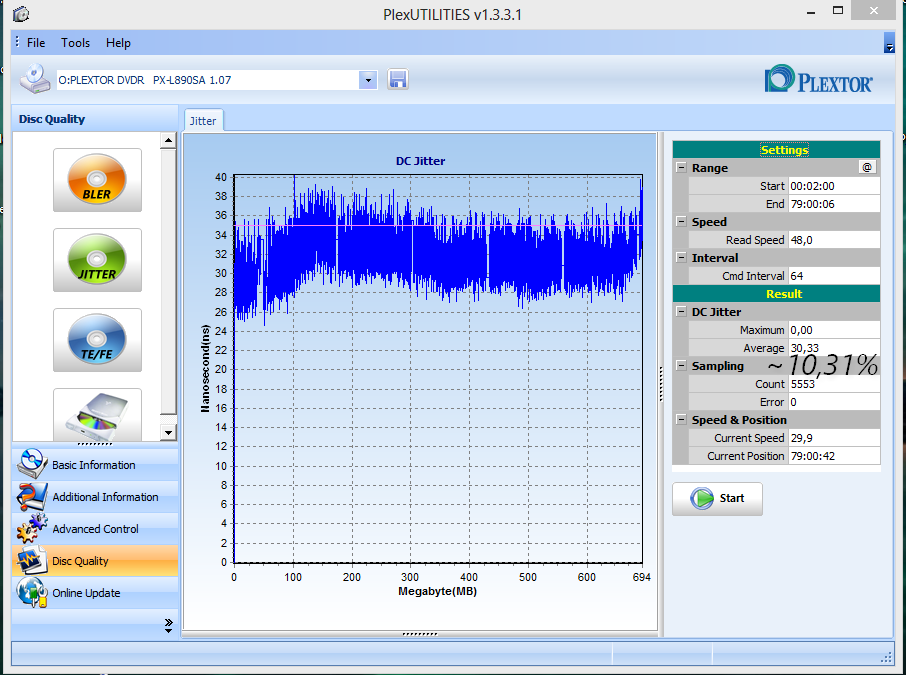
Task: Select the JITTER disc test
Action: [97, 259]
